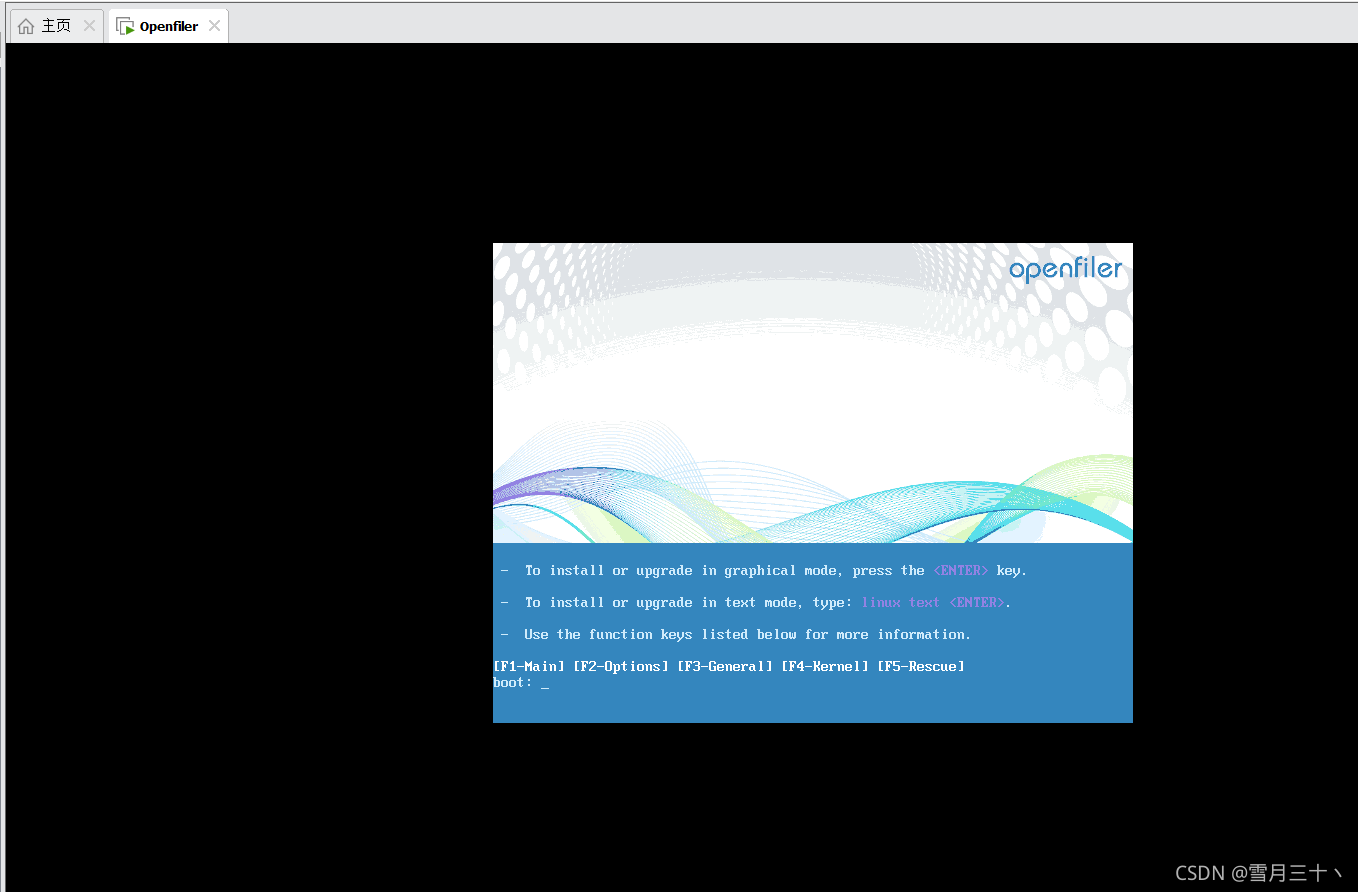Click the graphical mode install instruction line
Screen dimensions: 1358x892
(764, 571)
